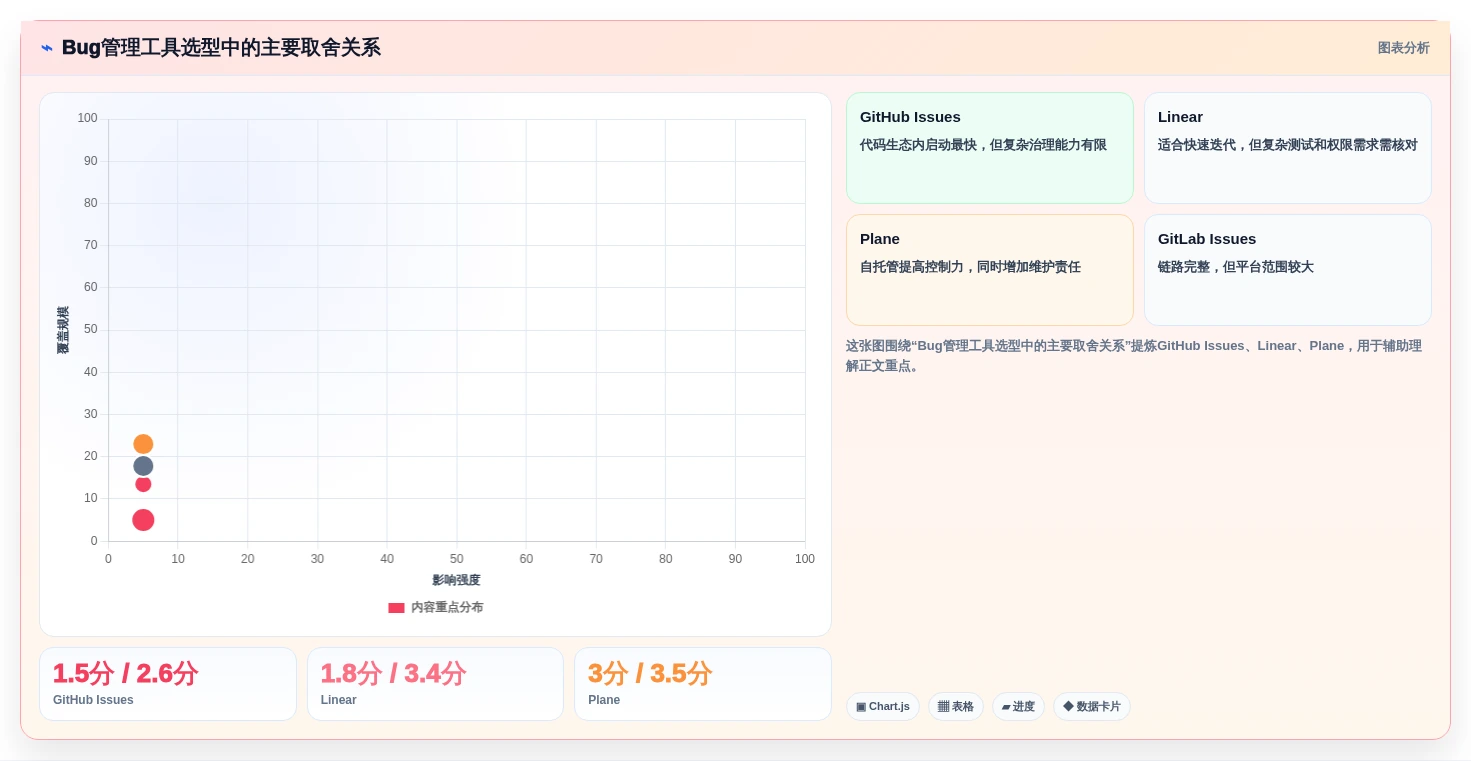Image resolution: width=1471 pixels, height=761 pixels.
Task: Select the 表格 tag
Action: [955, 706]
